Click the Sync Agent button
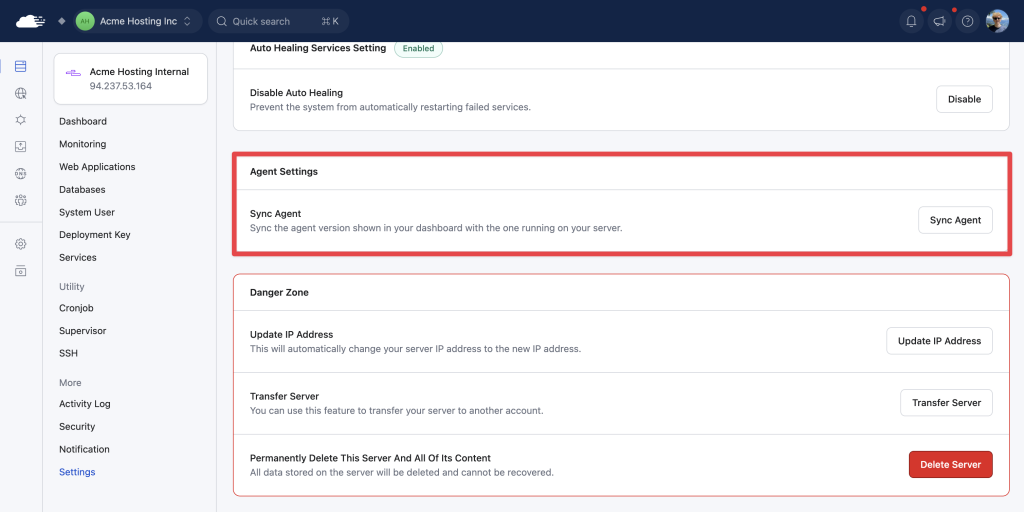 pyautogui.click(x=955, y=220)
